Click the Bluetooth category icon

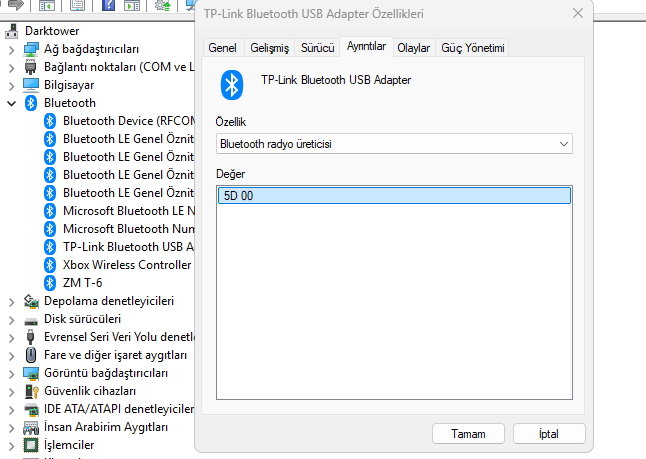[x=31, y=103]
